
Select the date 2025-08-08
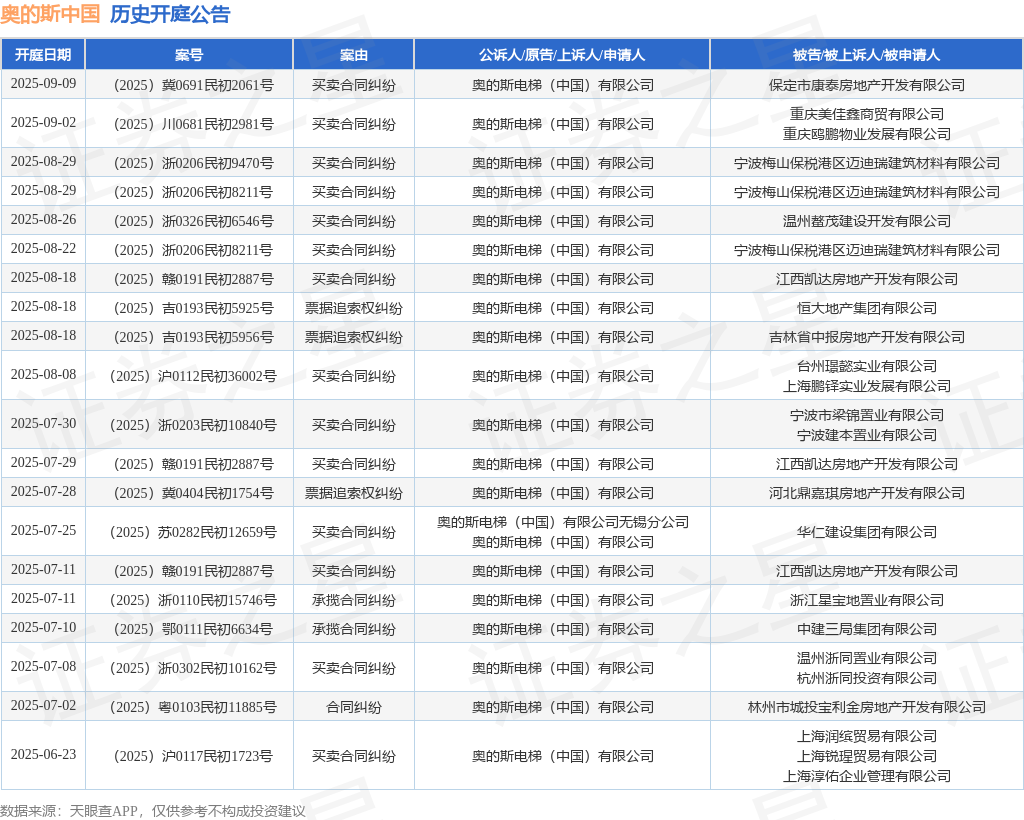(x=43, y=375)
